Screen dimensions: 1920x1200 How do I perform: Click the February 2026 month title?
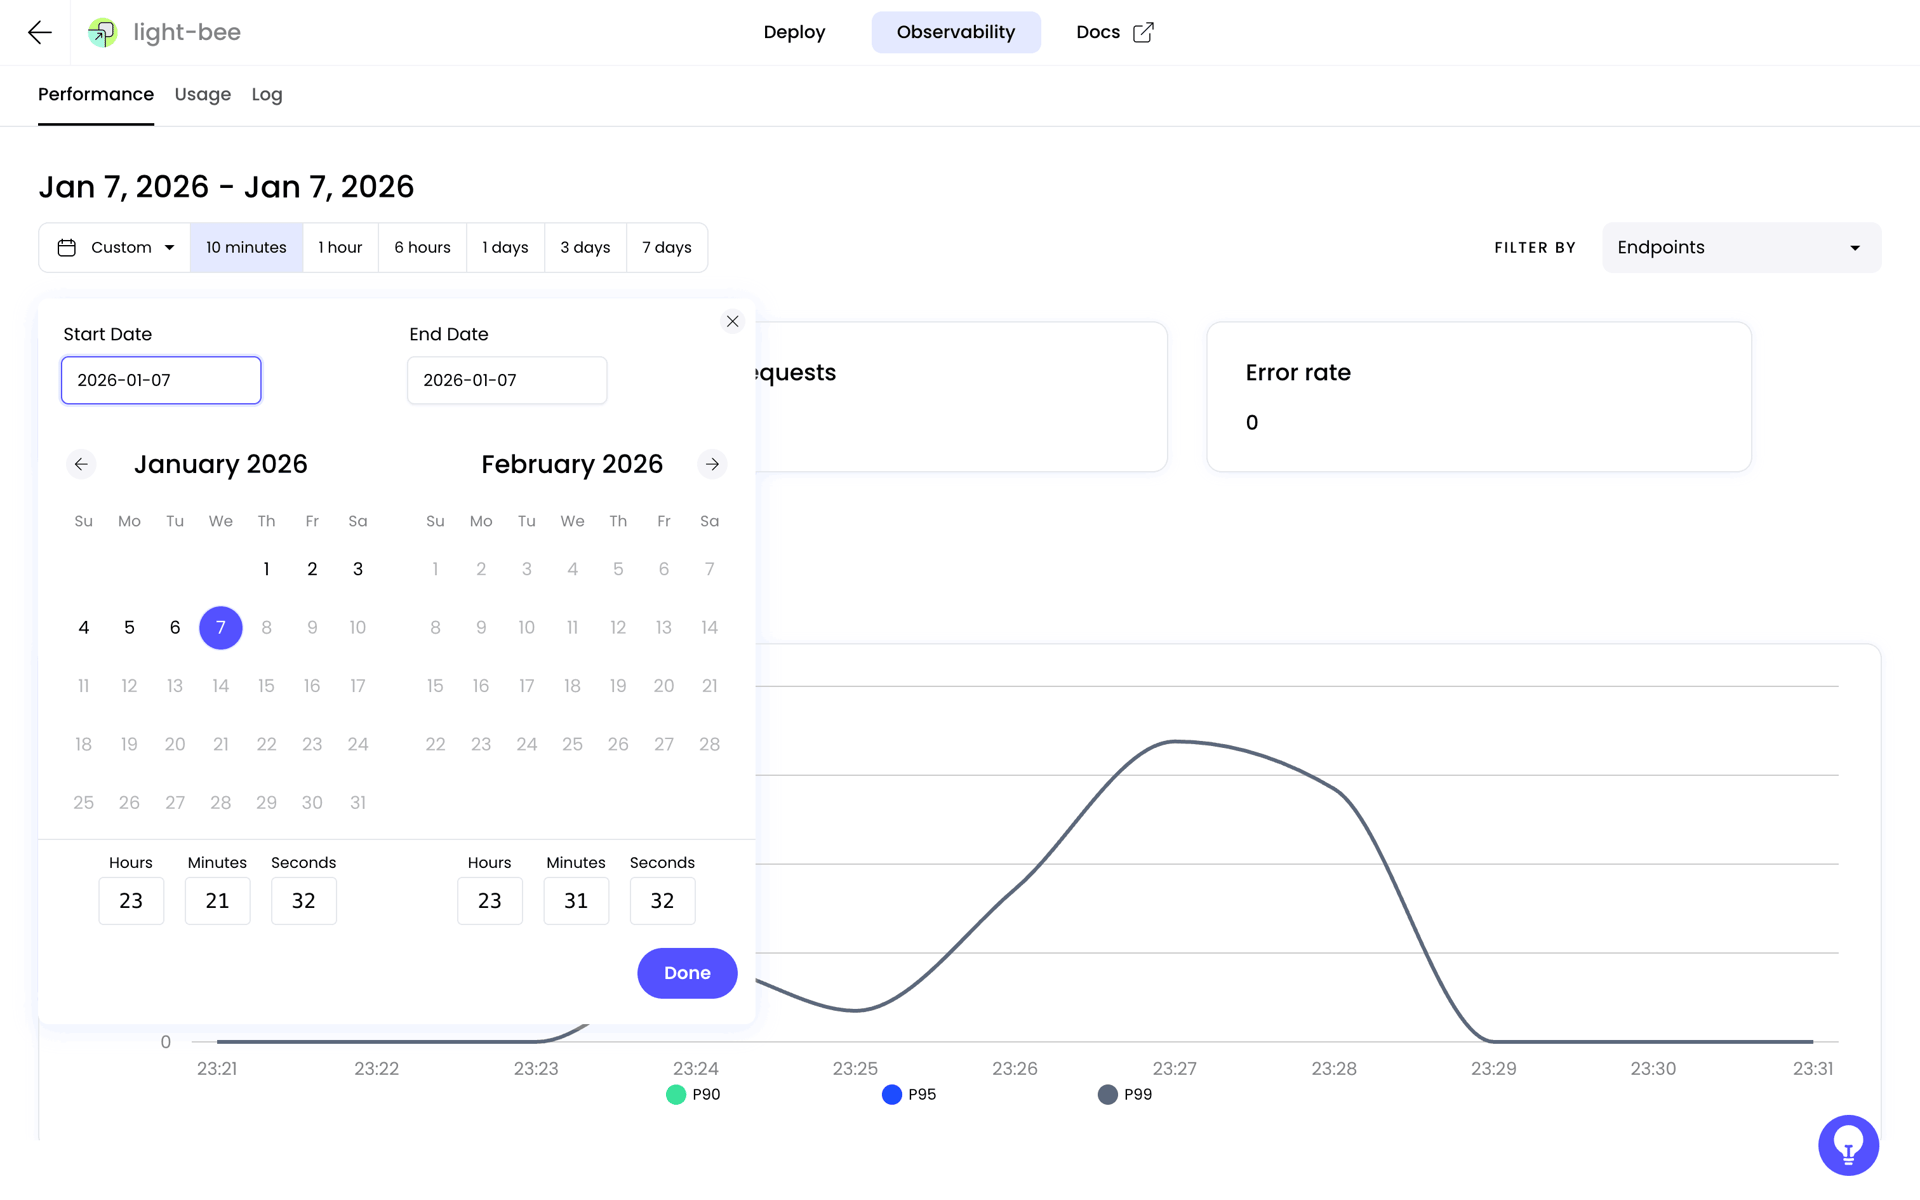[572, 464]
